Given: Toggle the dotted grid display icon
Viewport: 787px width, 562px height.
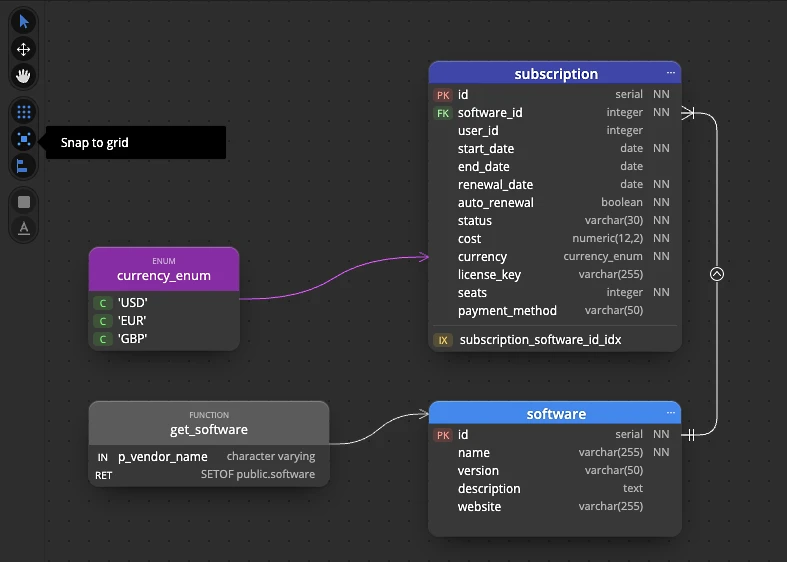Looking at the screenshot, I should coord(24,112).
